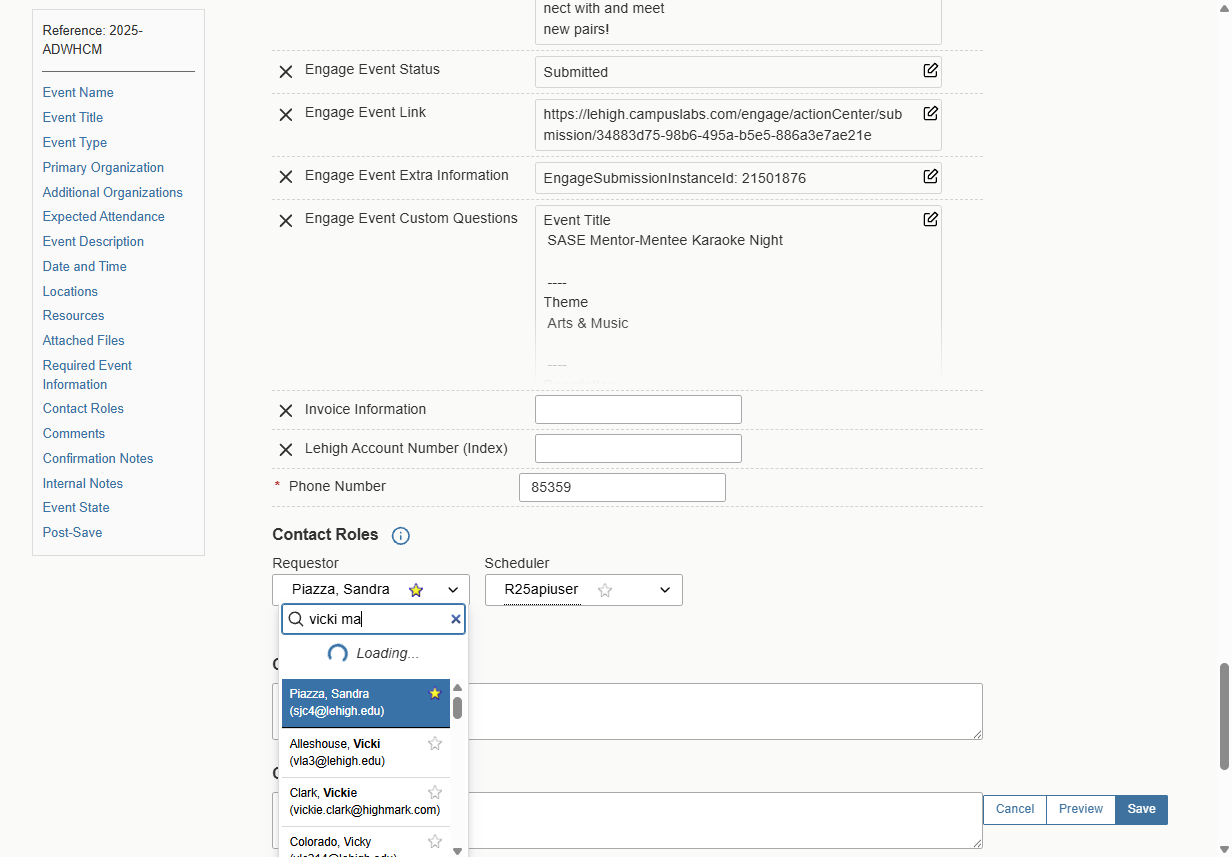Image resolution: width=1232 pixels, height=857 pixels.
Task: Remove the Engage Event Link field
Action: coord(285,115)
